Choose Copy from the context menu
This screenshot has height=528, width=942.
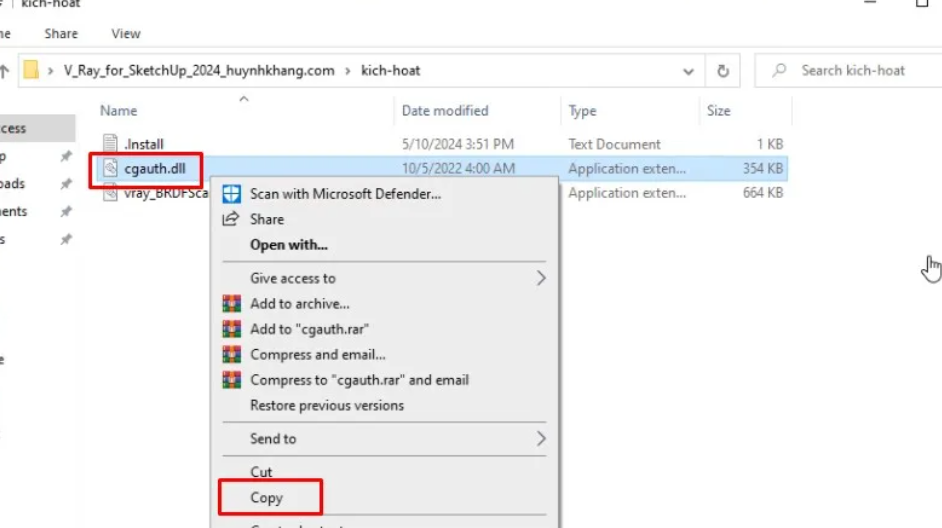[x=267, y=497]
